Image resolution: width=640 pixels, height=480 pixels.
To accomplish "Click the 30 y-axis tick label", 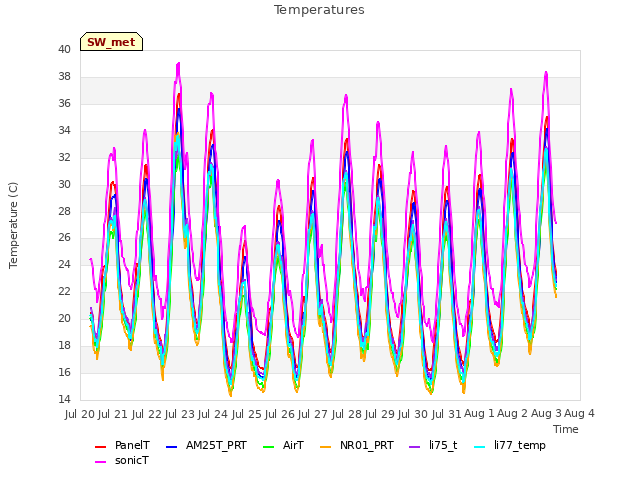I will point(64,184).
